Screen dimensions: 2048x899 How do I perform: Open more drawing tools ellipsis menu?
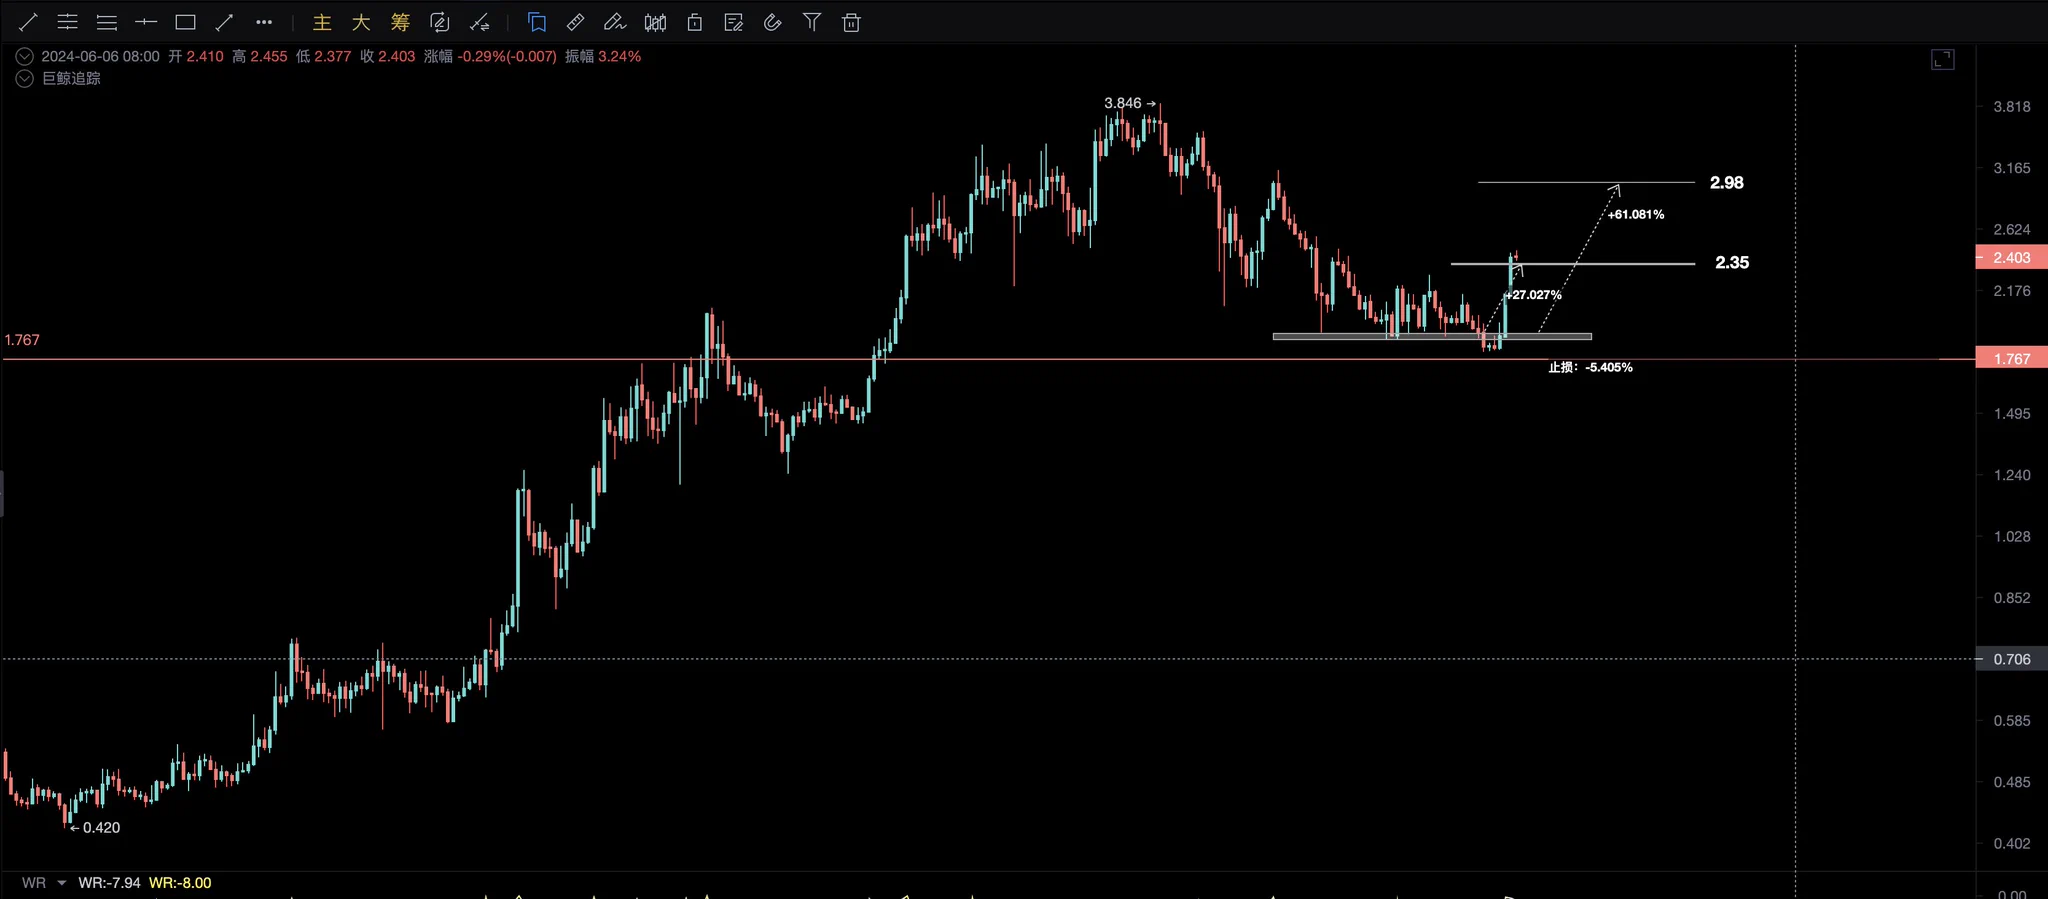pos(264,22)
